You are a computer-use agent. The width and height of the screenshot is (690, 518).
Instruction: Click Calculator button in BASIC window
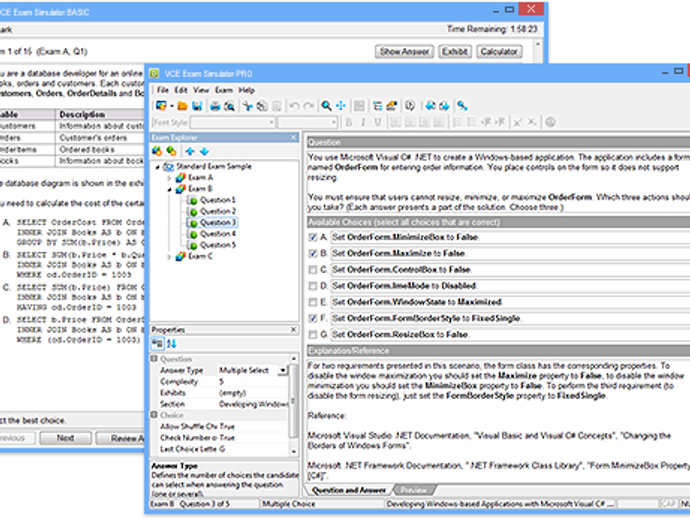(499, 51)
